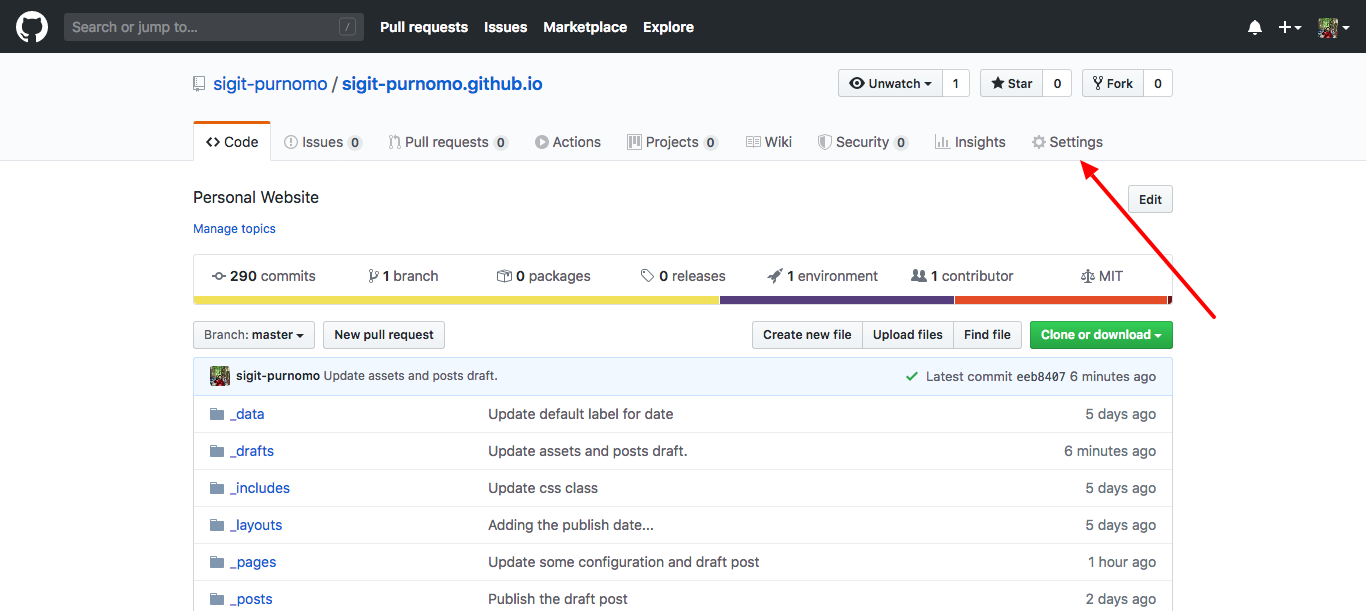The width and height of the screenshot is (1366, 611).
Task: Click the repository book icon
Action: pos(198,83)
